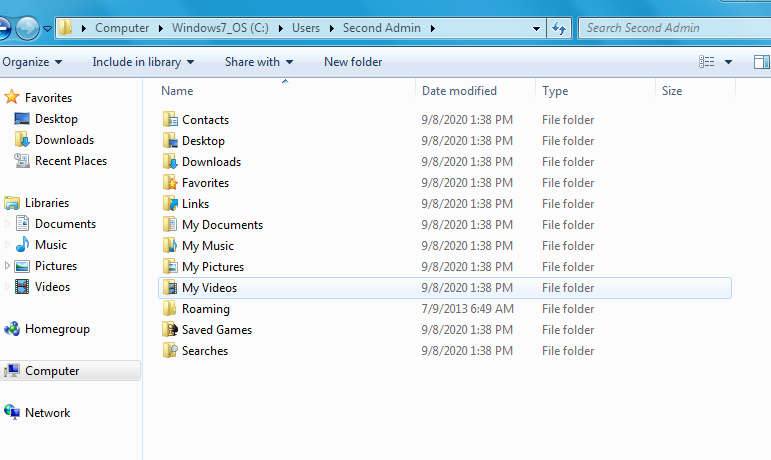Select the Favorites folder icon in file list
Image resolution: width=771 pixels, height=460 pixels.
click(170, 182)
